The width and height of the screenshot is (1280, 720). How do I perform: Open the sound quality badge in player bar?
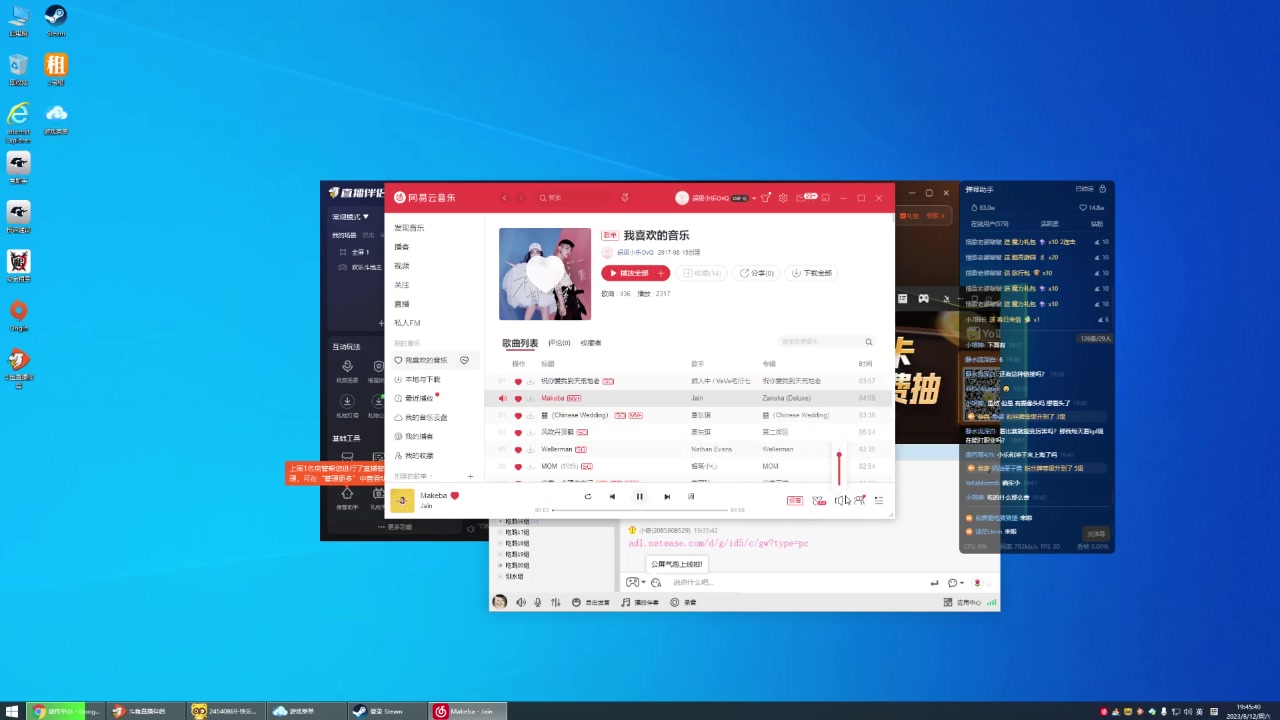tap(795, 500)
